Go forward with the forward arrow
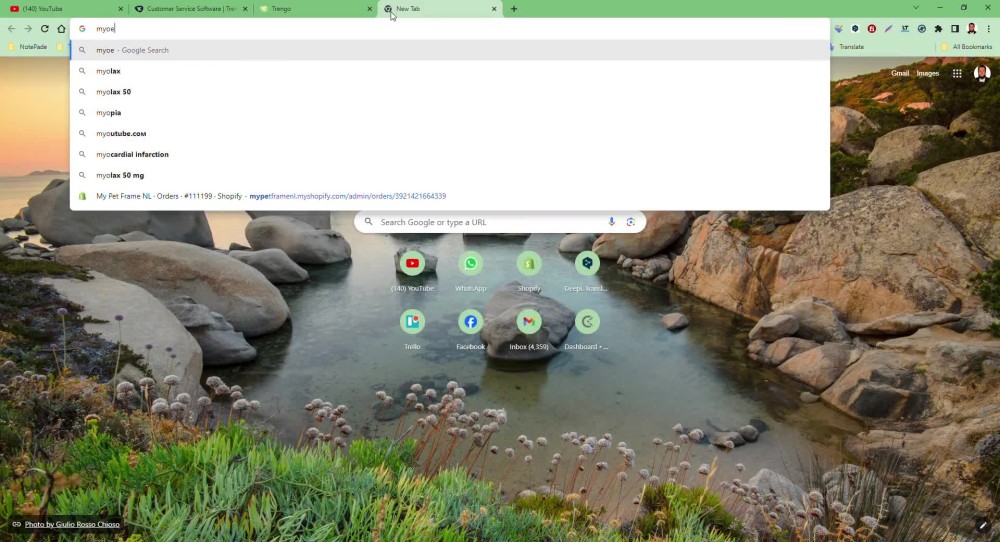The height and width of the screenshot is (542, 1000). point(28,29)
